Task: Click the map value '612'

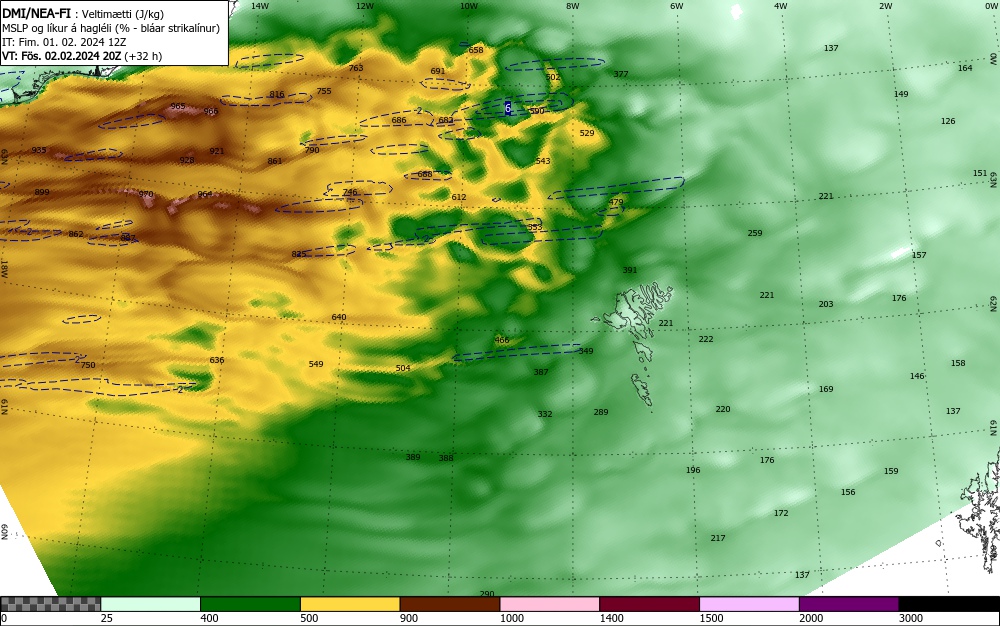Action: click(459, 198)
